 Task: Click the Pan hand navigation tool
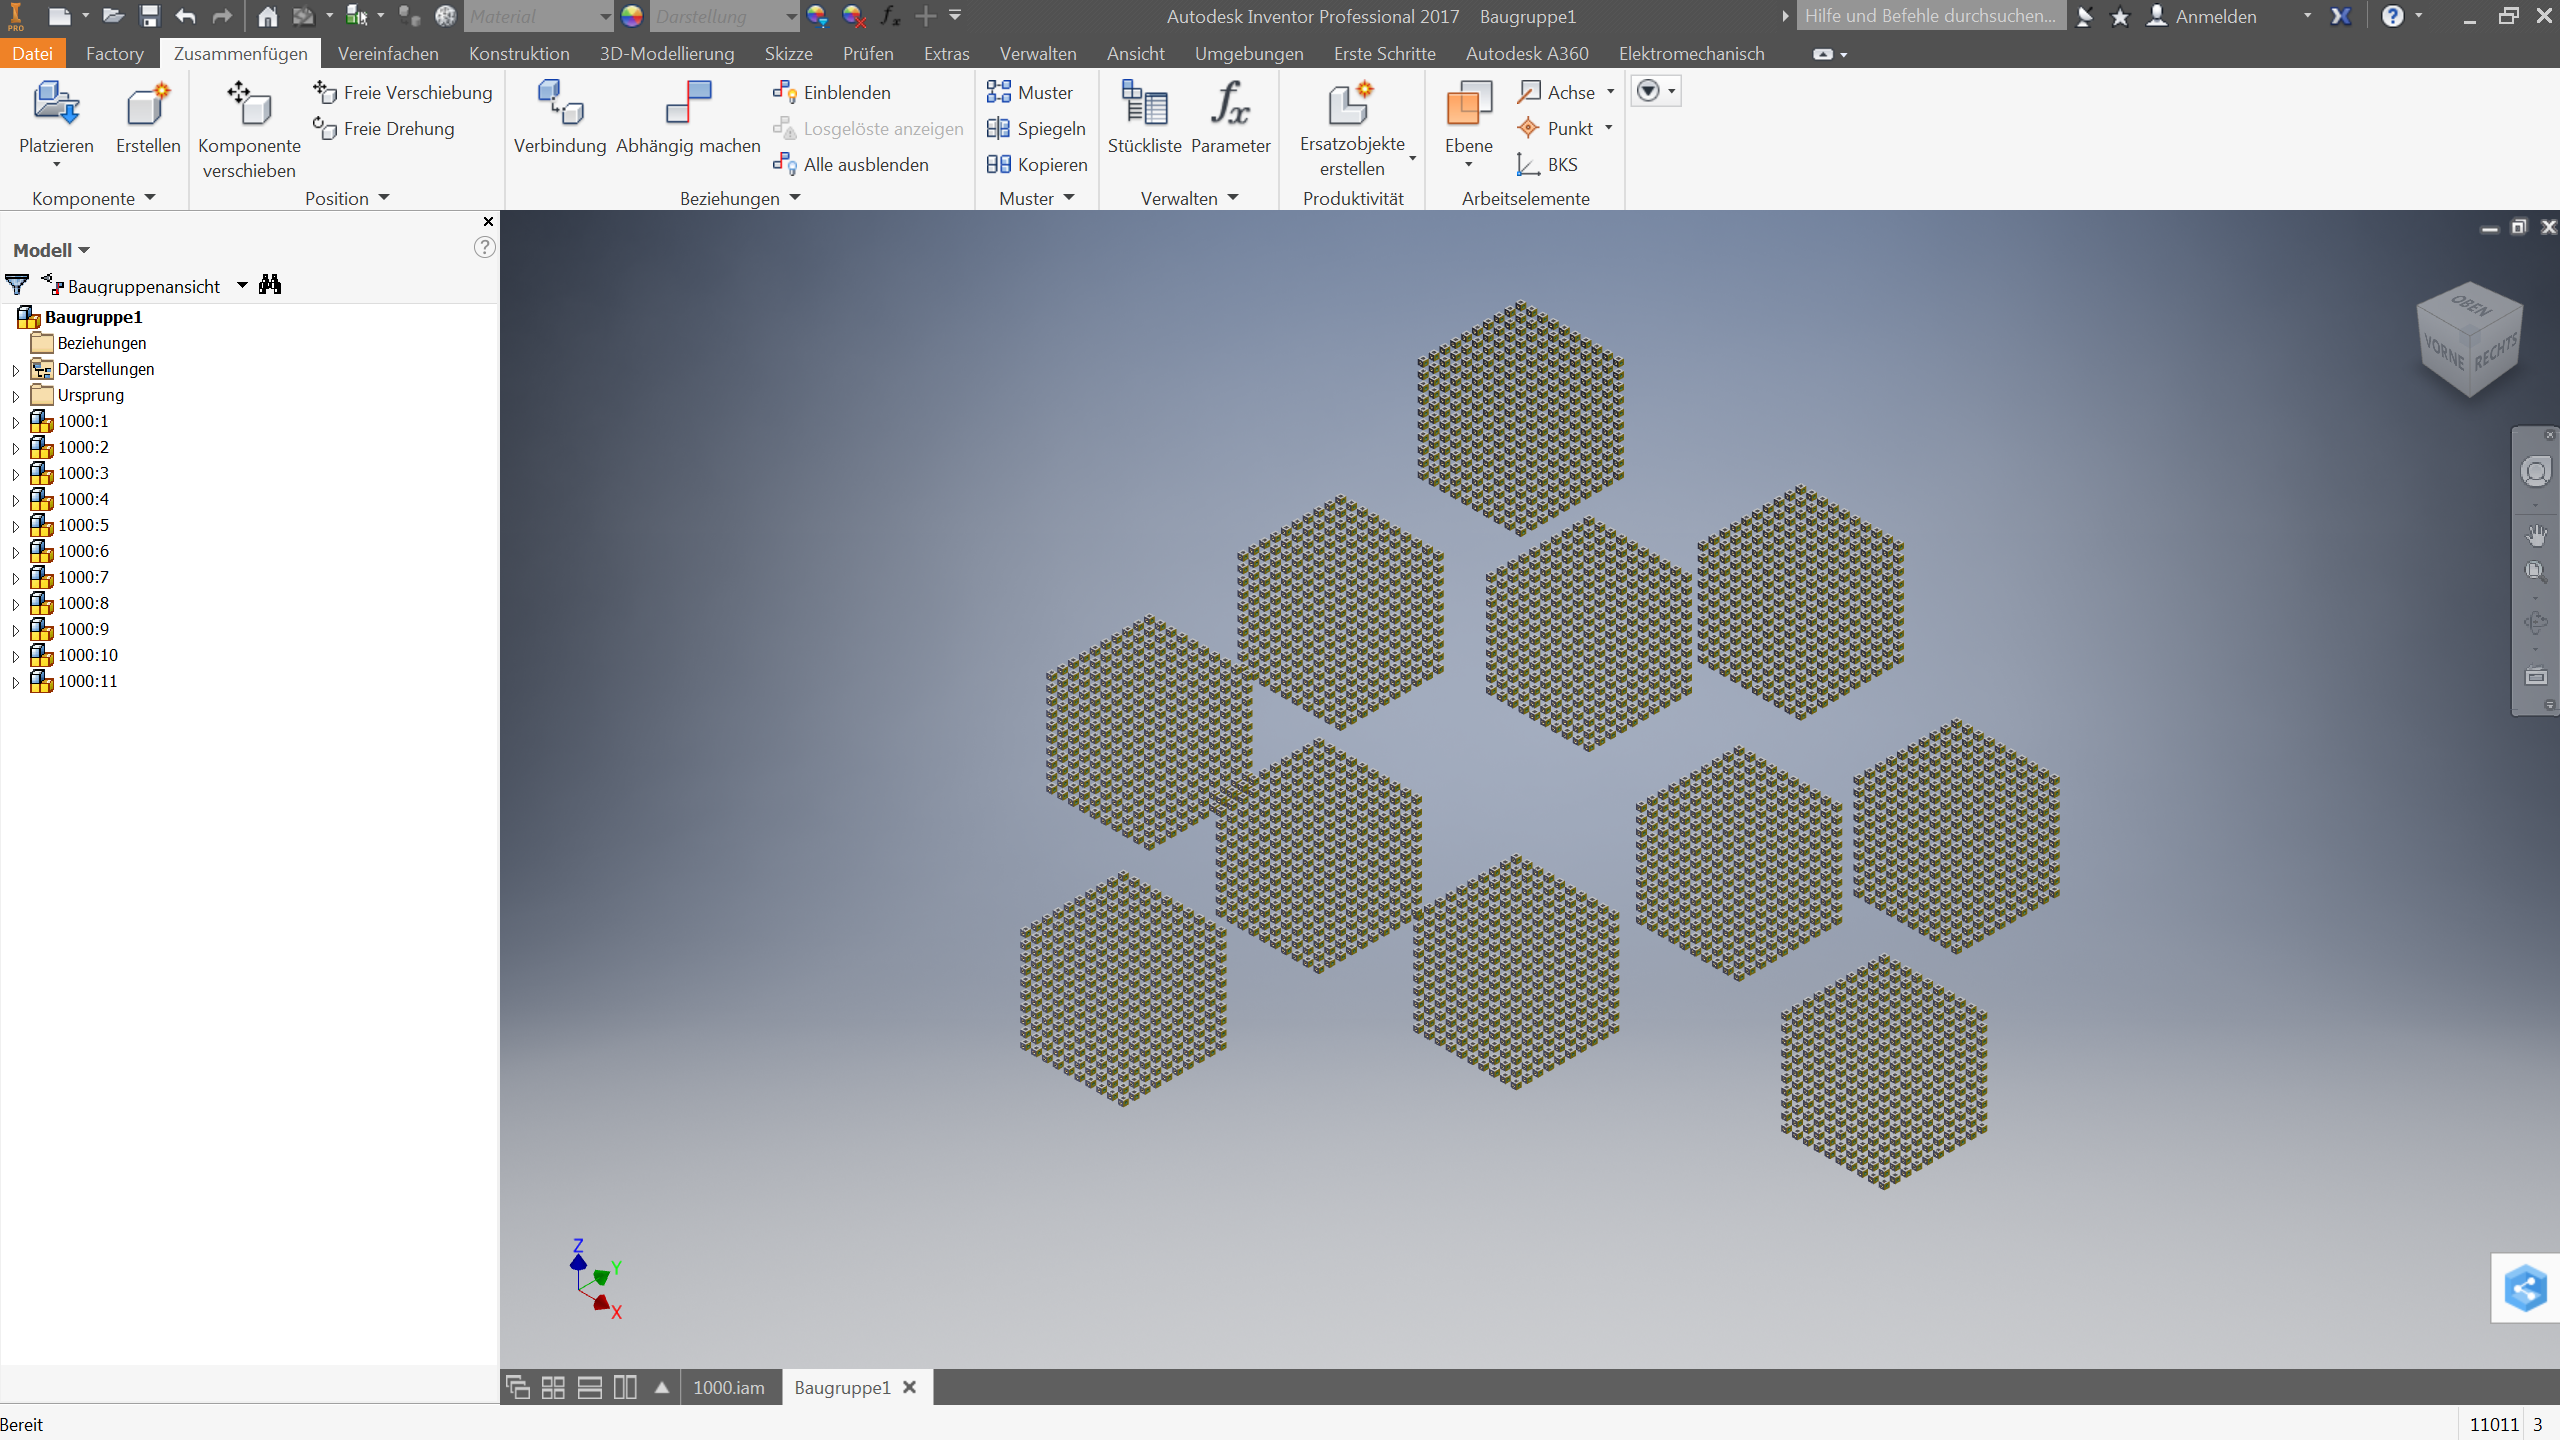coord(2536,536)
